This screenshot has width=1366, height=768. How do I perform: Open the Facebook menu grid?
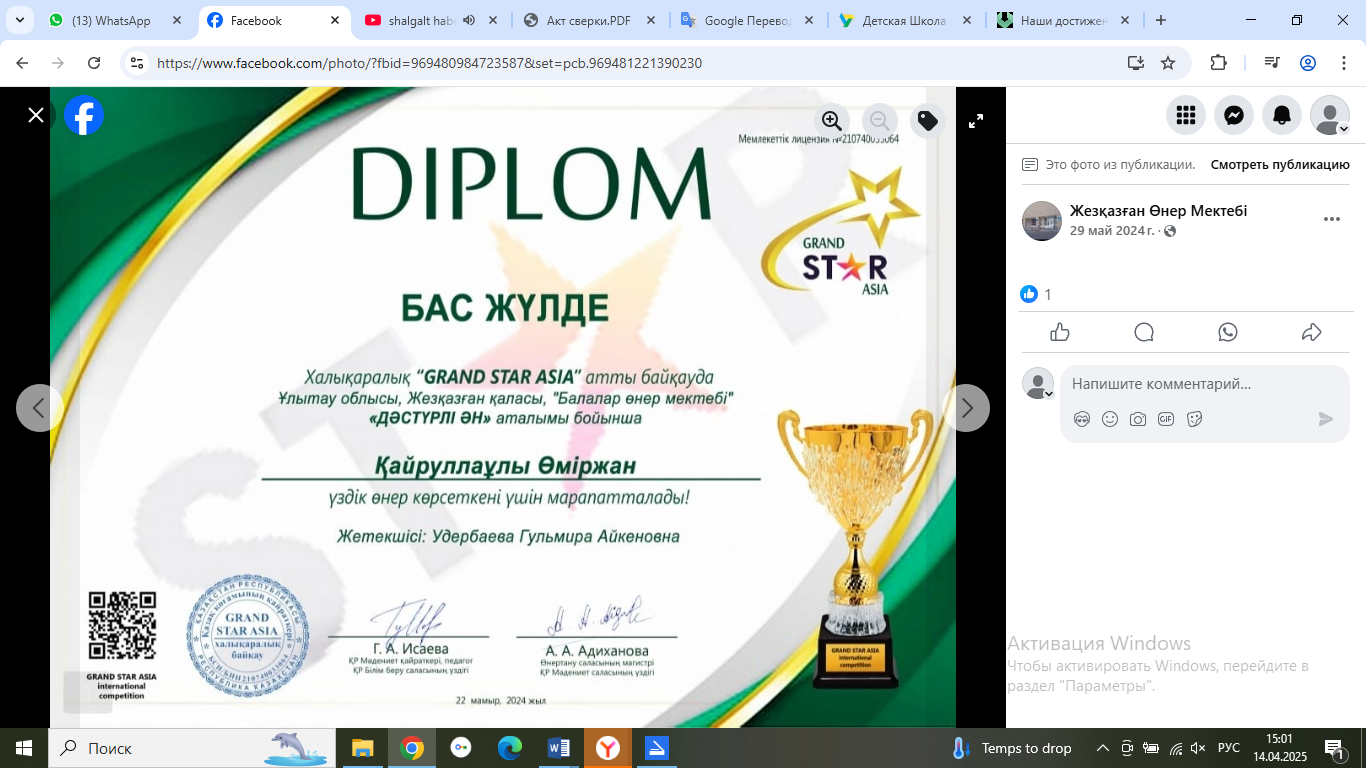[x=1186, y=116]
